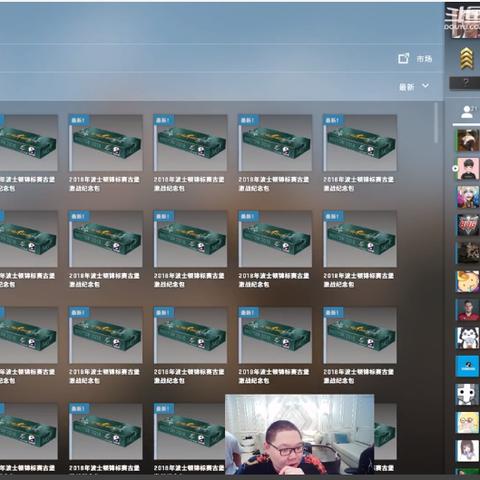Screen dimensions: 480x480
Task: Select friend with red logo on dark avatar
Action: (468, 225)
